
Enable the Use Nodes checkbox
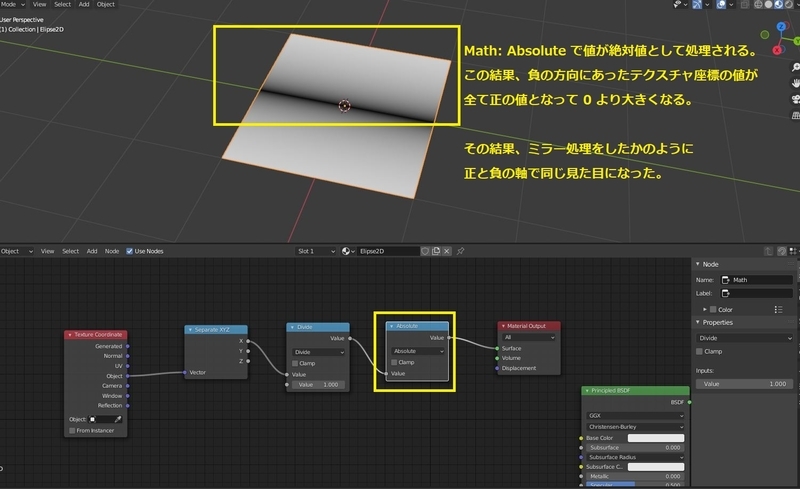(x=130, y=251)
